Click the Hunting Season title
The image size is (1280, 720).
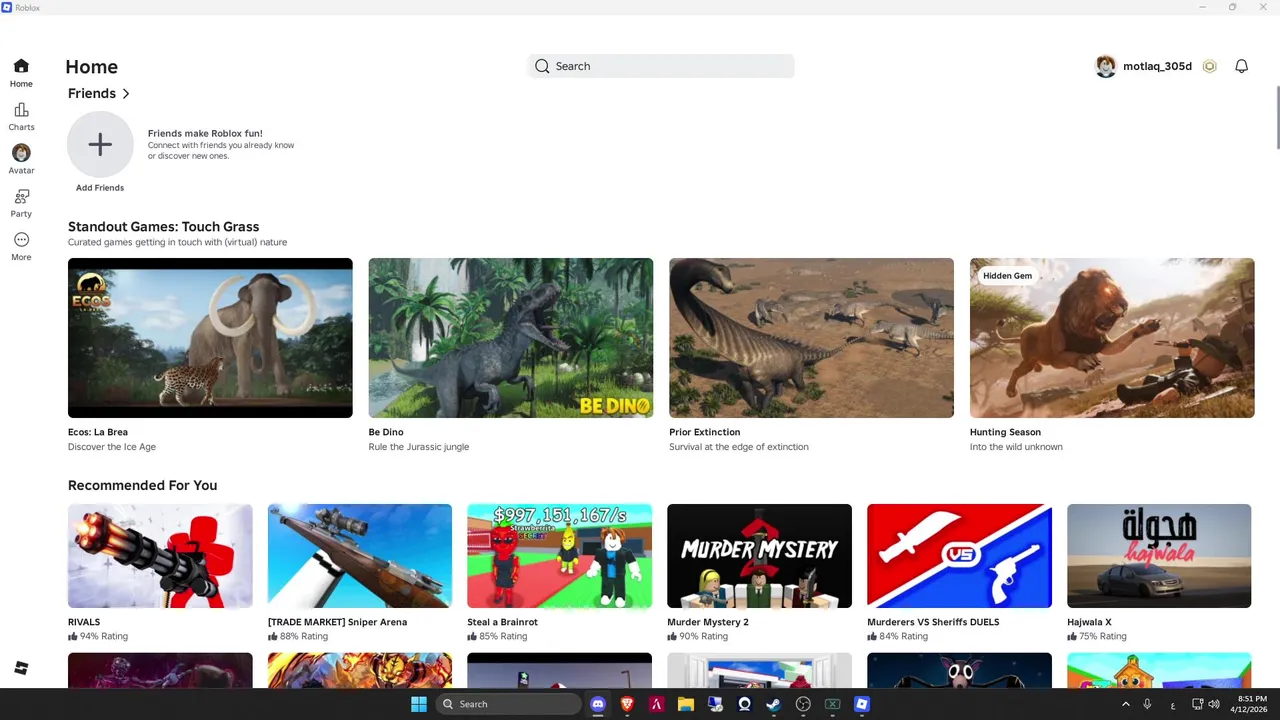1005,432
